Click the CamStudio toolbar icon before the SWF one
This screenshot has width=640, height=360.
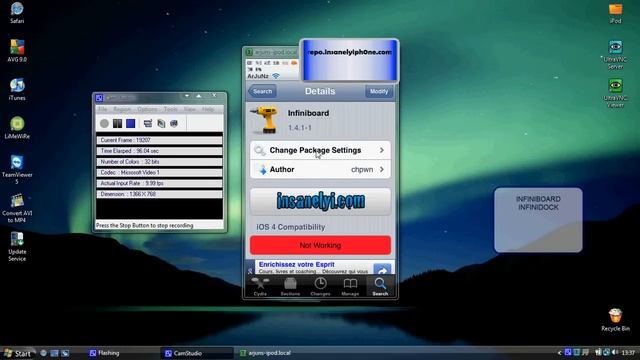pos(161,123)
